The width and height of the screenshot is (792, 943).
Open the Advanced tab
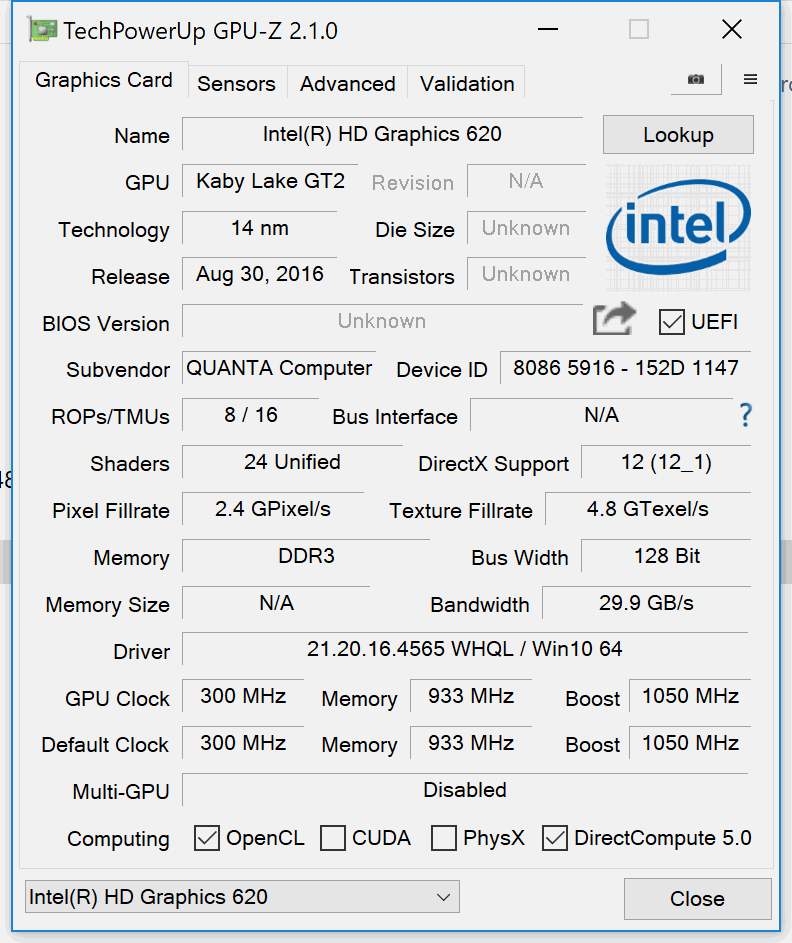tap(347, 83)
